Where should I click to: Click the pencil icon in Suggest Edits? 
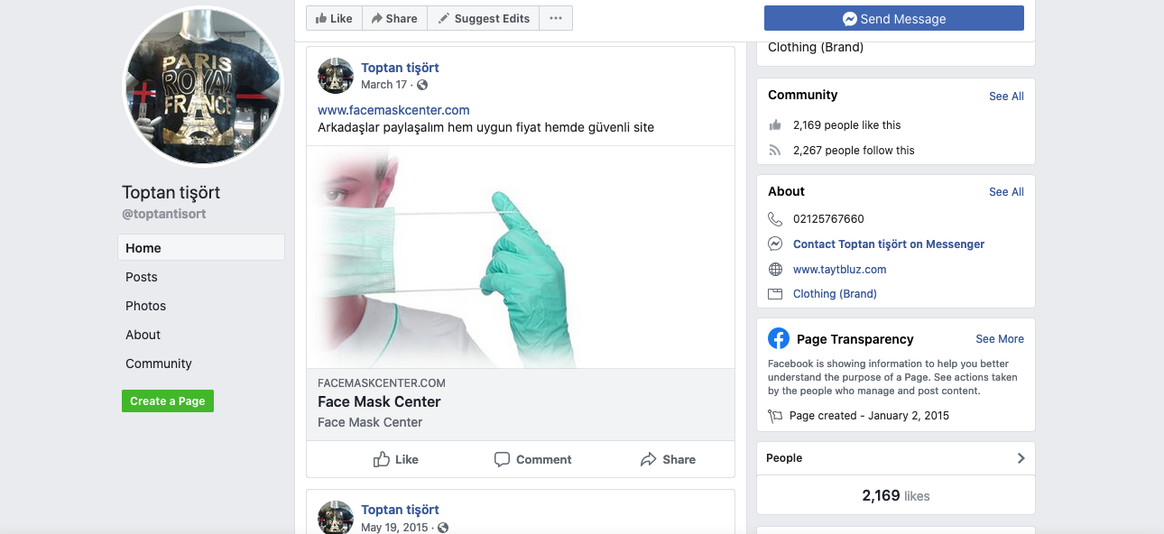tap(444, 19)
